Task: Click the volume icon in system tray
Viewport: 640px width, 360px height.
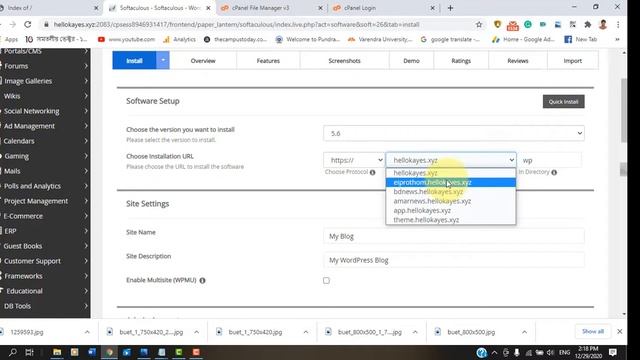Action: click(x=550, y=352)
